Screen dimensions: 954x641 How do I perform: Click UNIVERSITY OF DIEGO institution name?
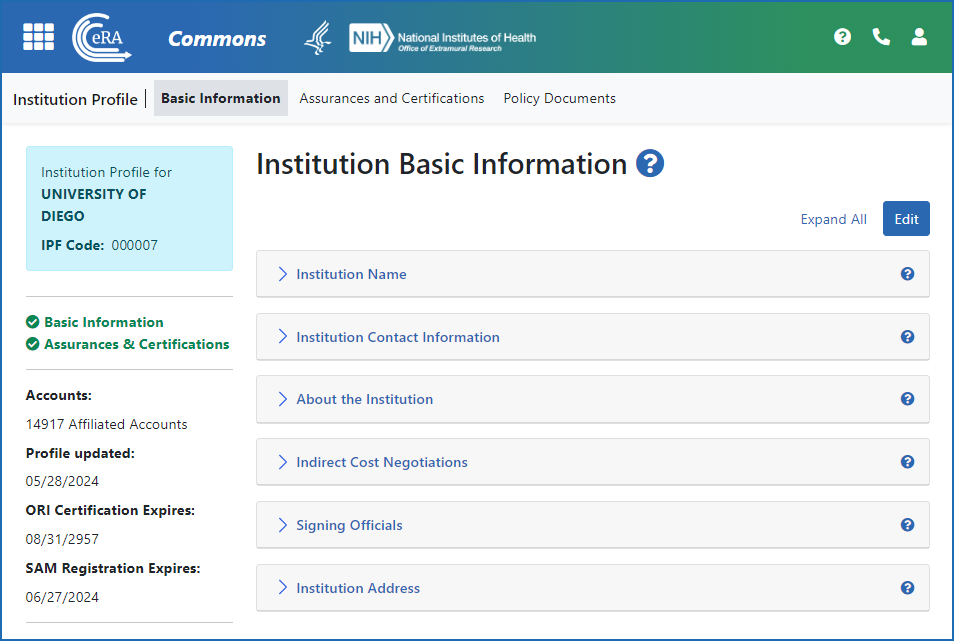coord(94,205)
